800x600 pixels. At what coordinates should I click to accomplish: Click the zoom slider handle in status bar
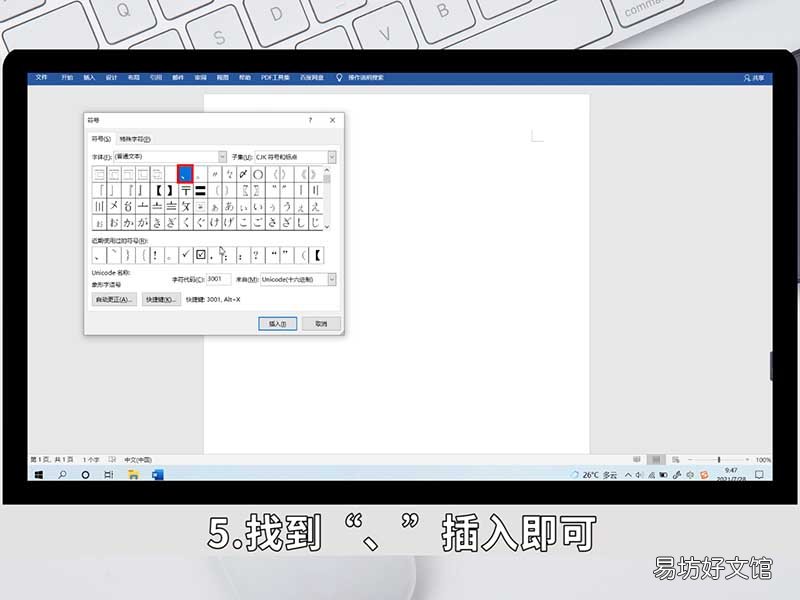719,460
